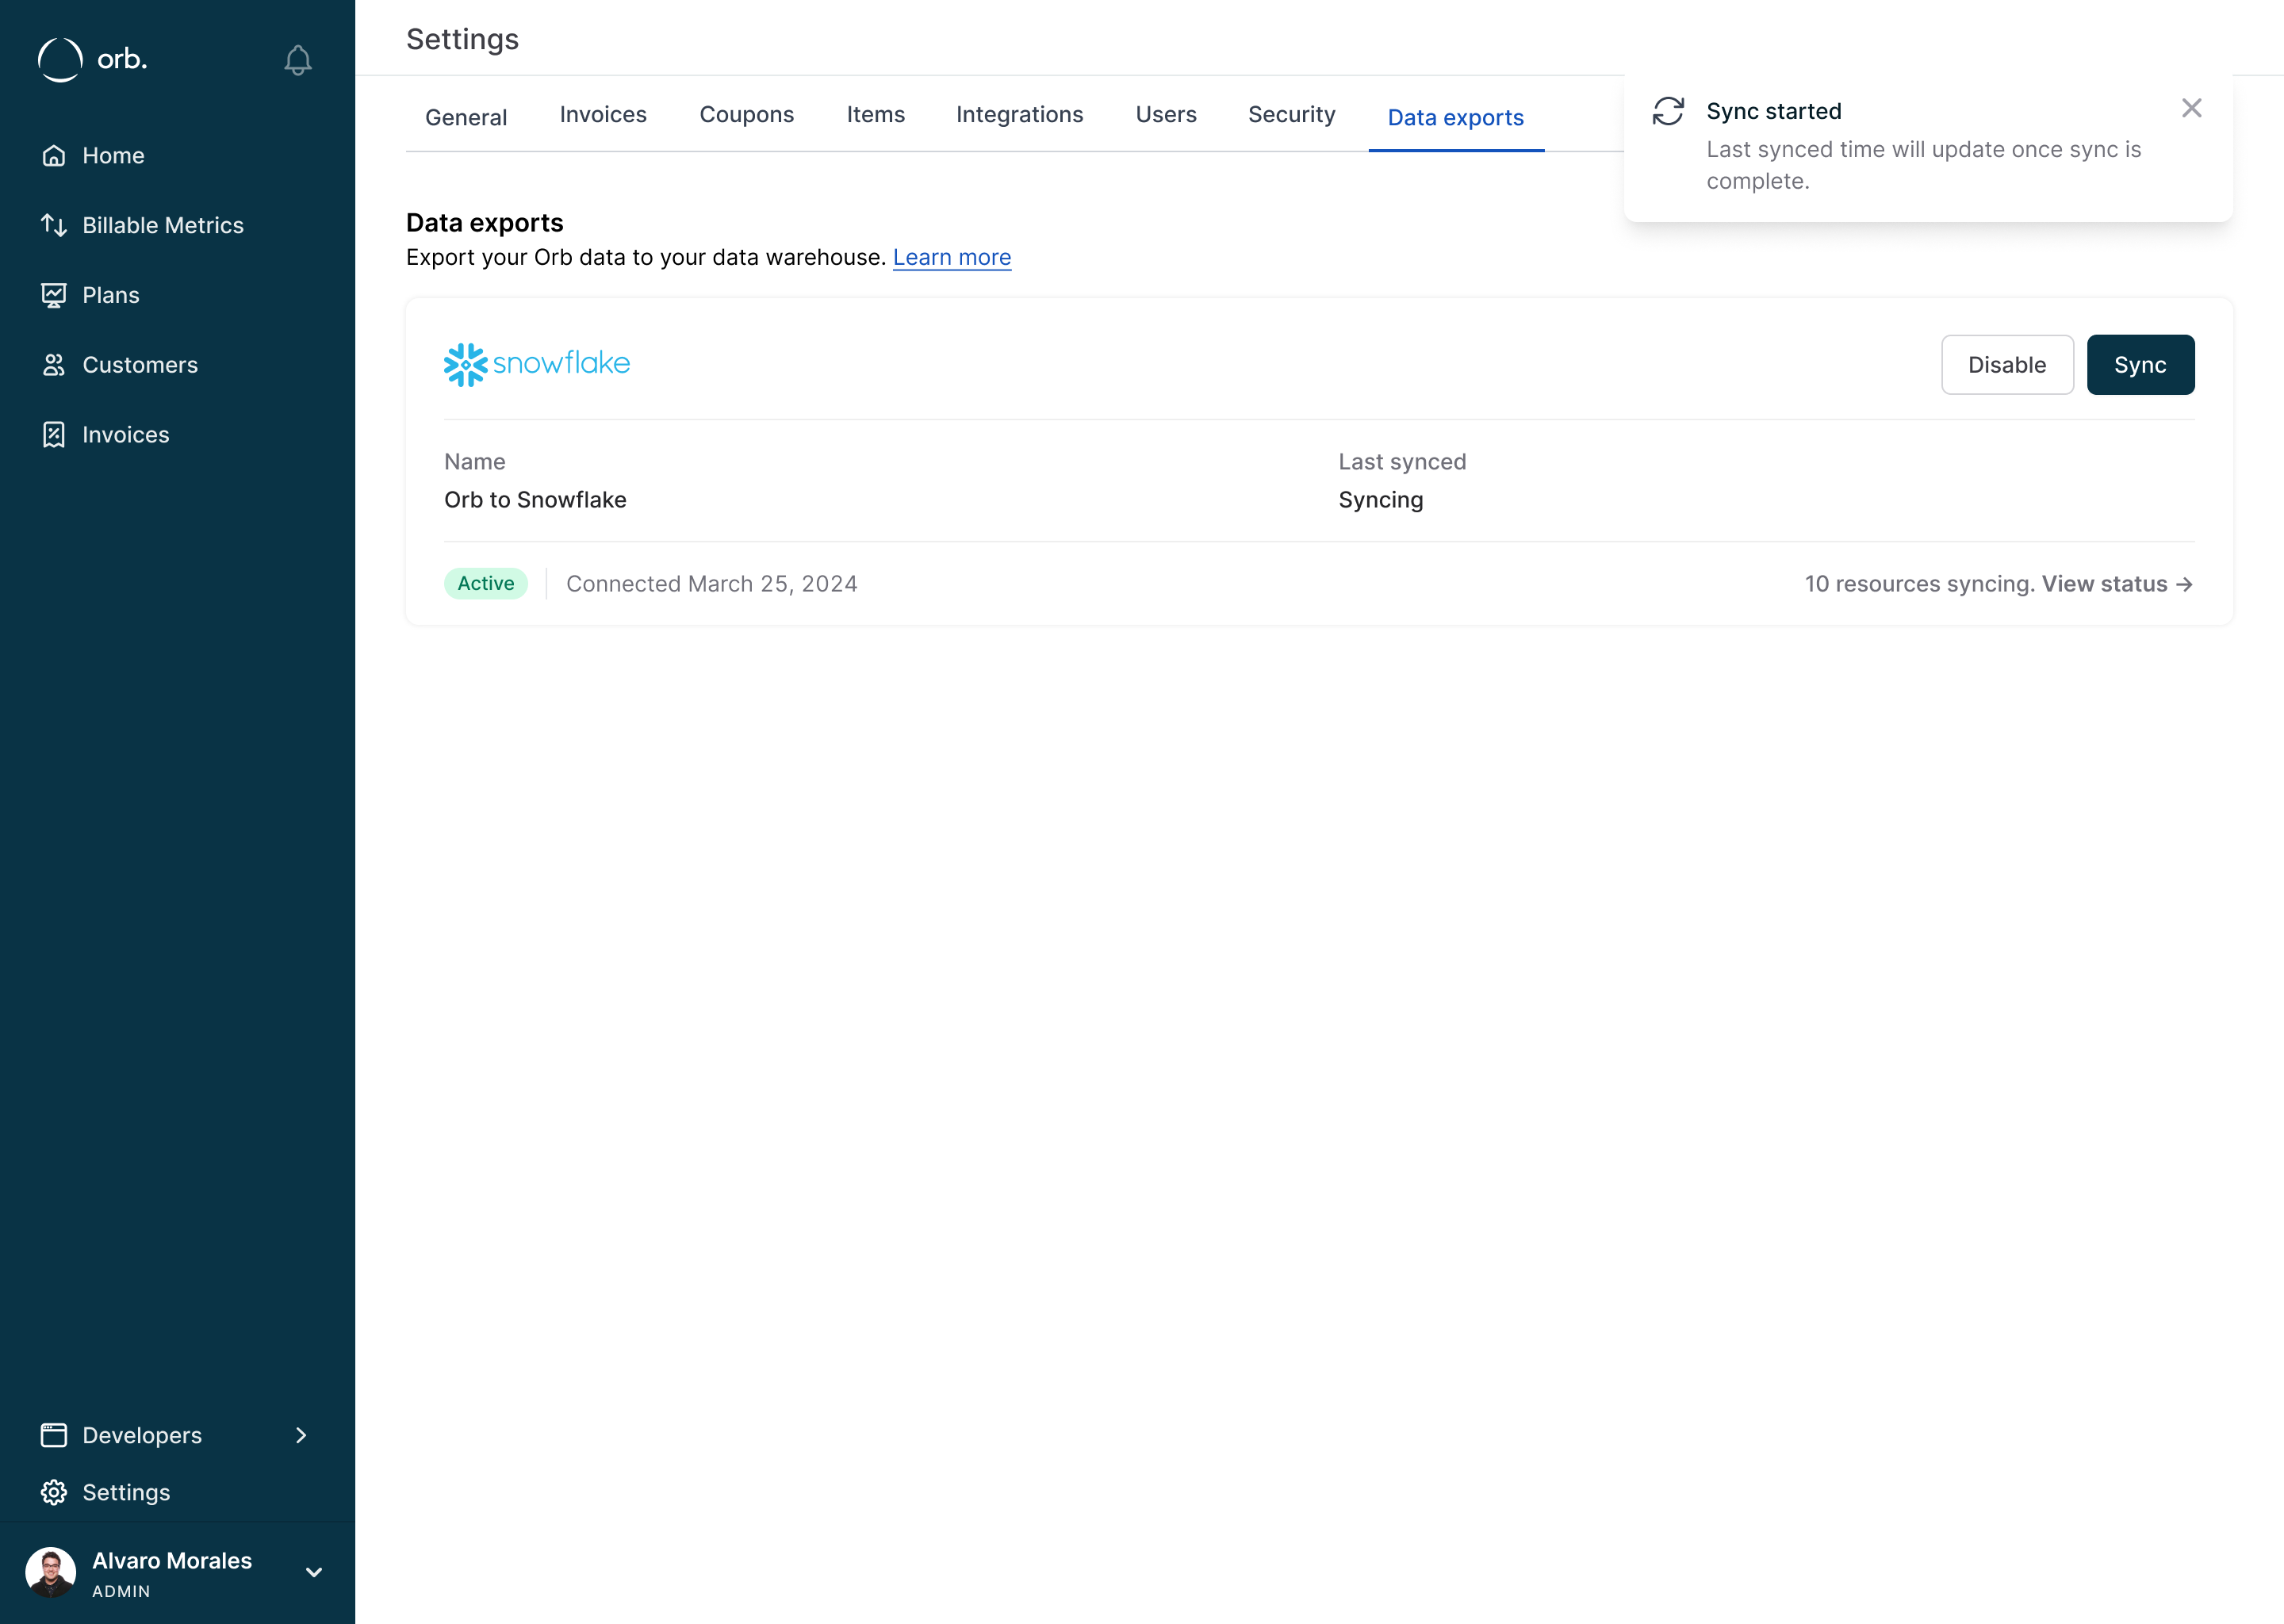The image size is (2284, 1624).
Task: Open the Security tab
Action: pyautogui.click(x=1291, y=114)
